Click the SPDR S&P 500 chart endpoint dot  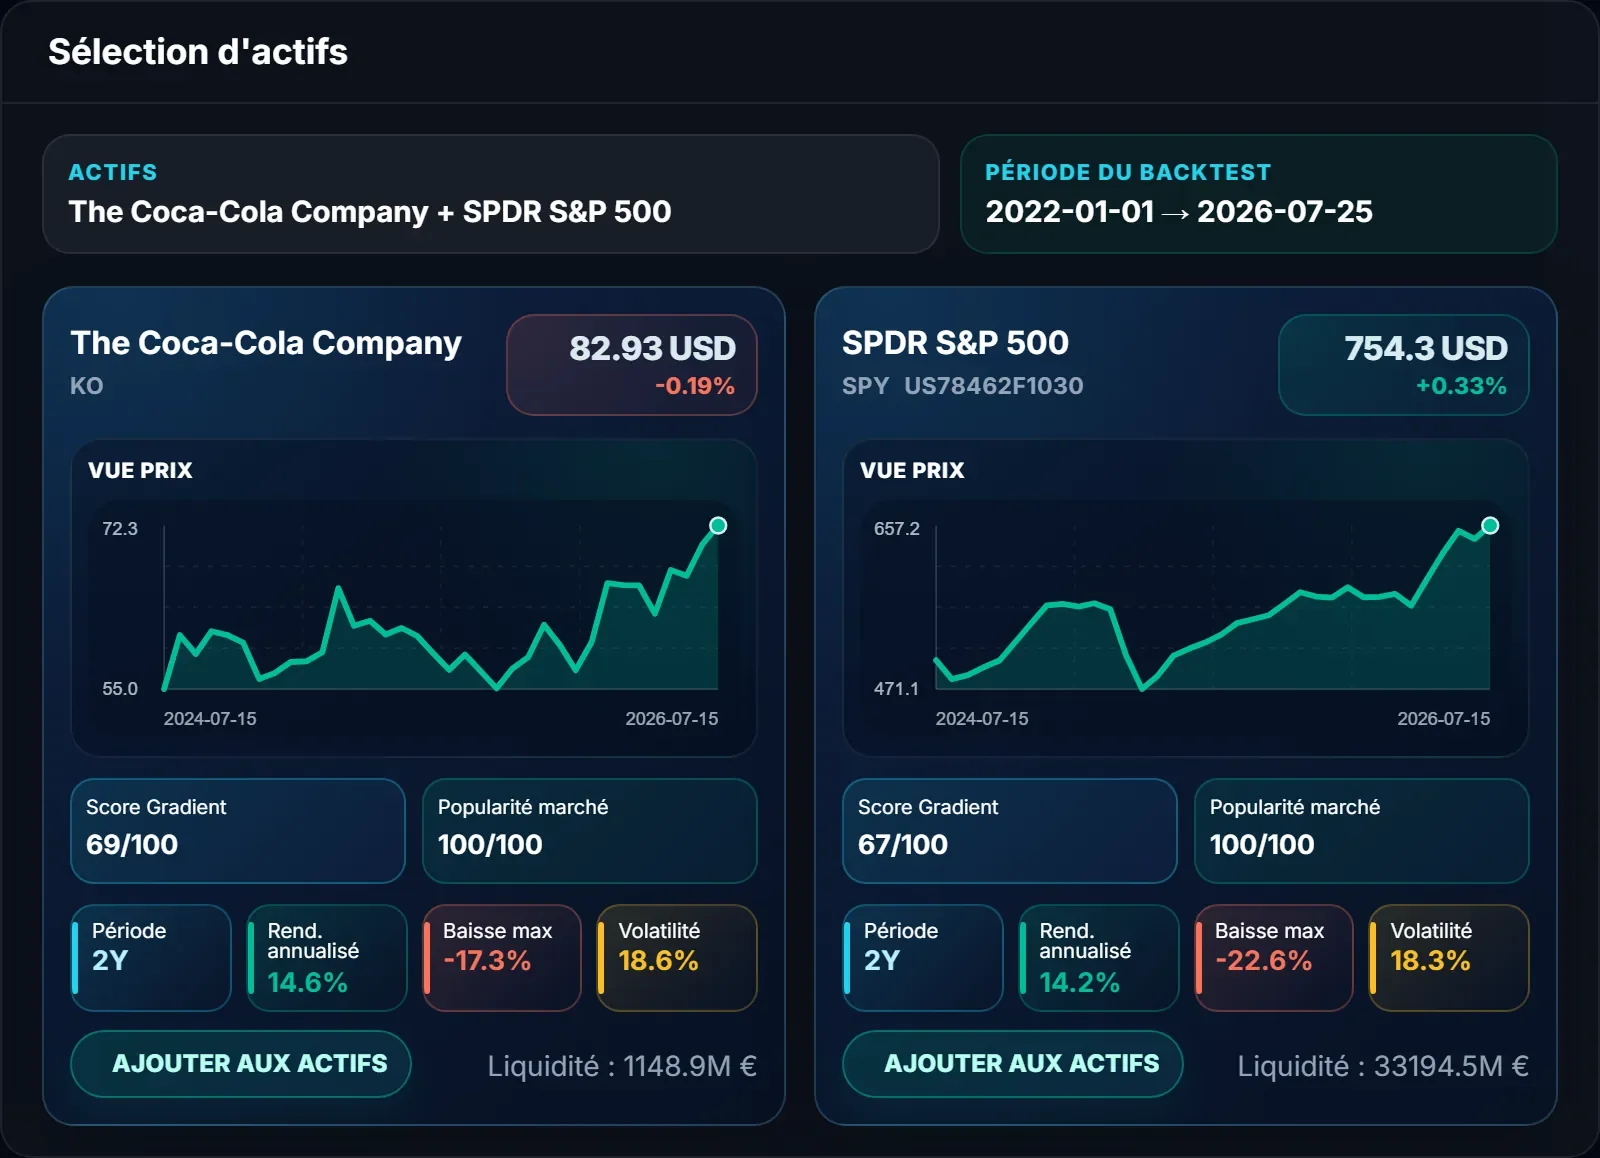[1490, 526]
